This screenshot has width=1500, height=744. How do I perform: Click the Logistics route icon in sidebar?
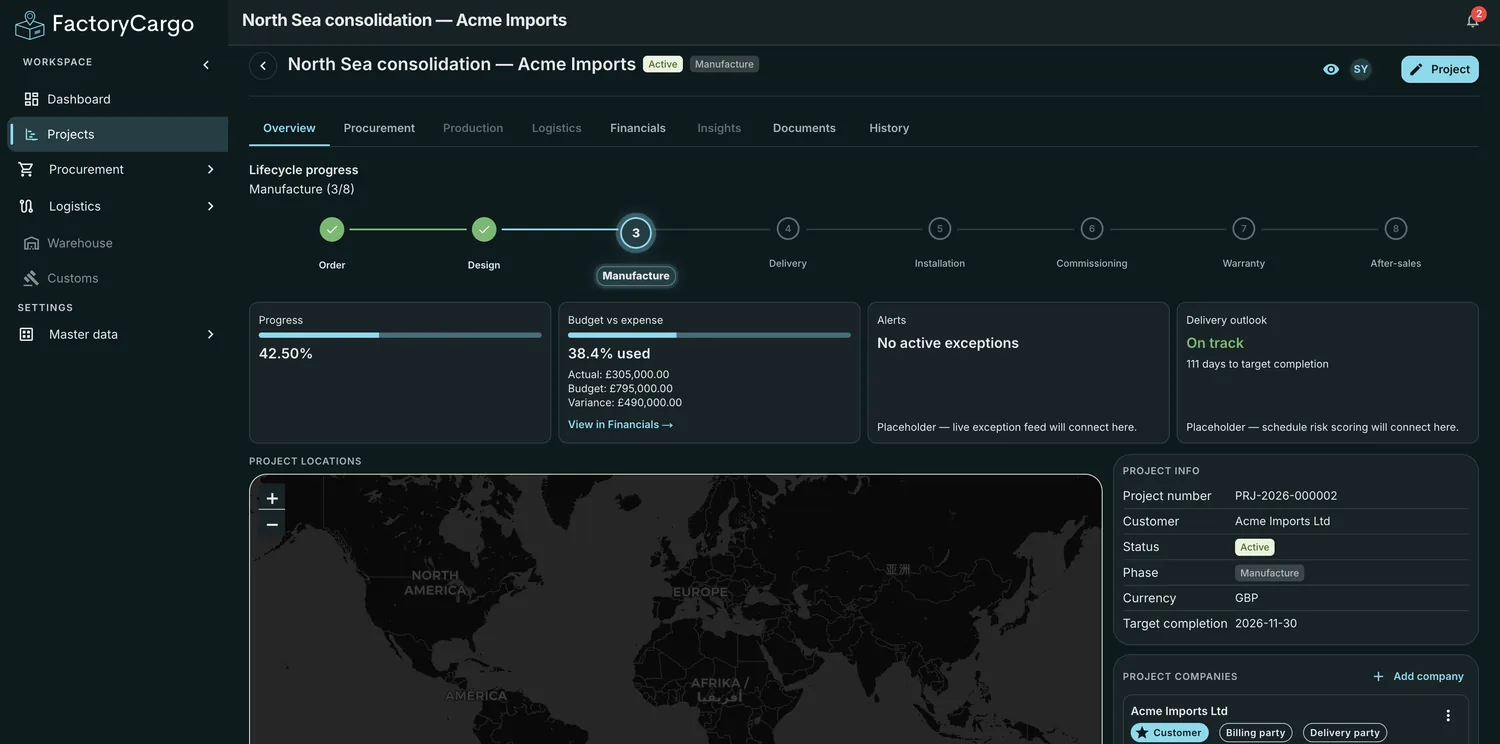click(x=26, y=206)
